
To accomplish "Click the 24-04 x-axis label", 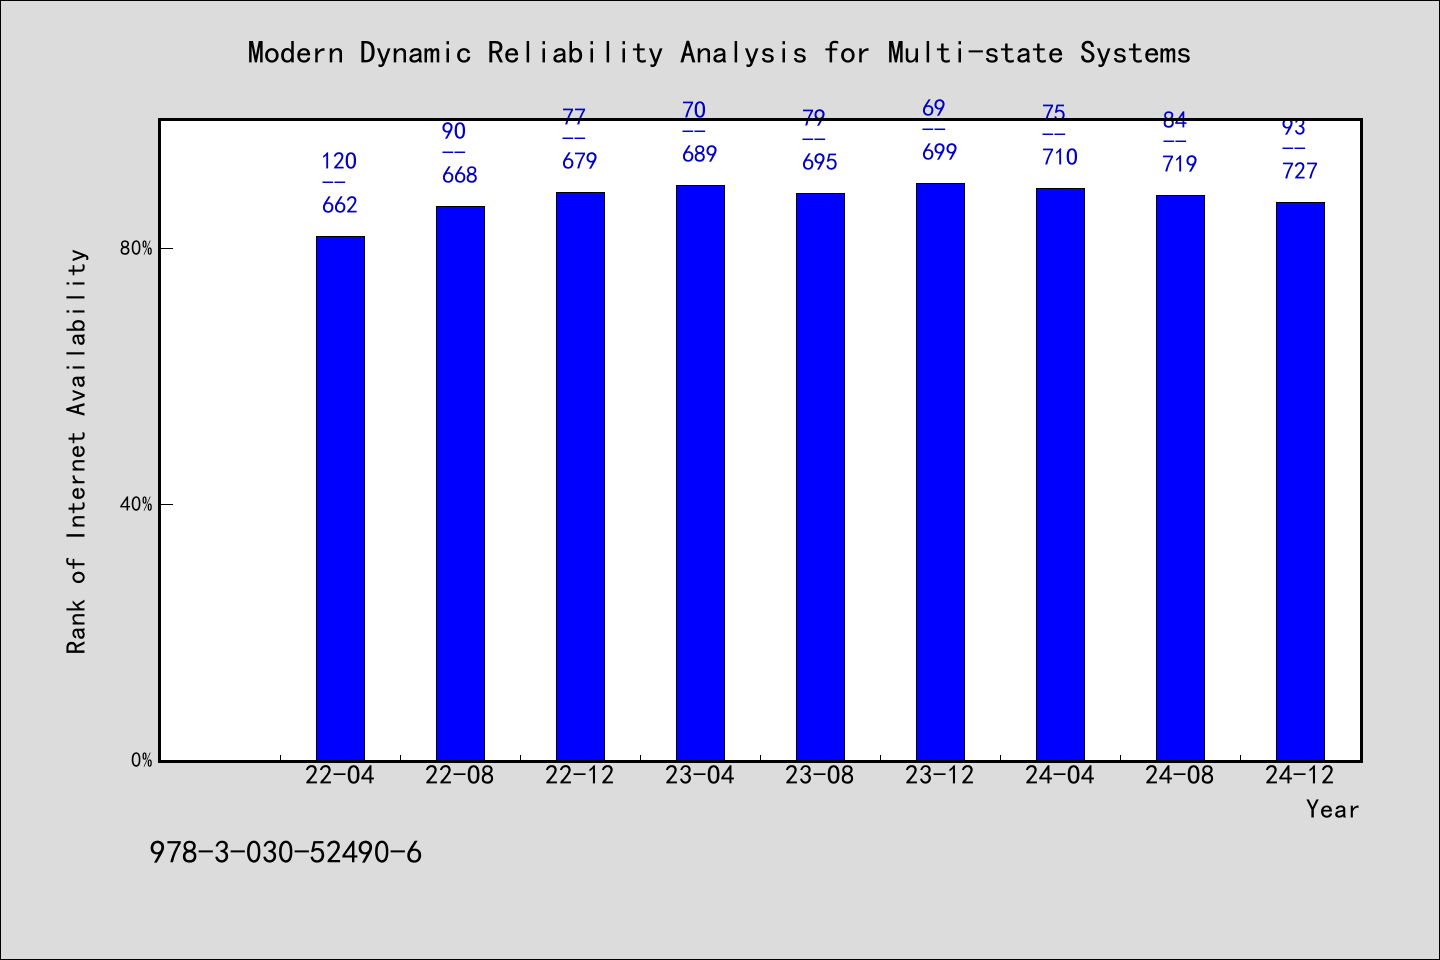I will pos(1060,775).
